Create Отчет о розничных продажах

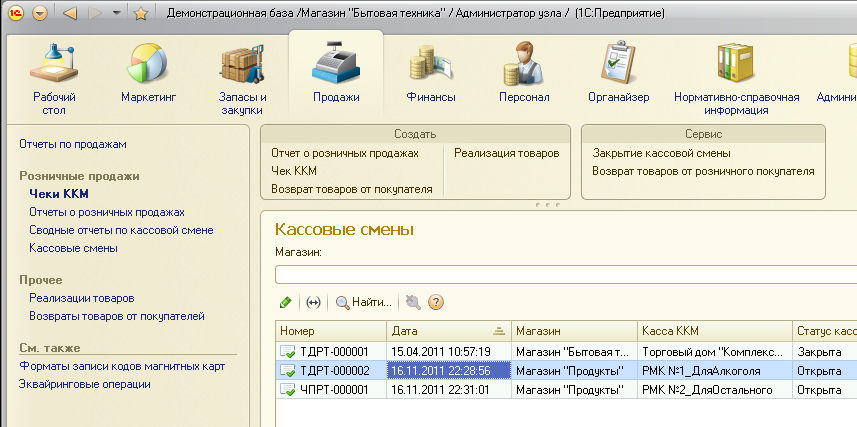(345, 153)
